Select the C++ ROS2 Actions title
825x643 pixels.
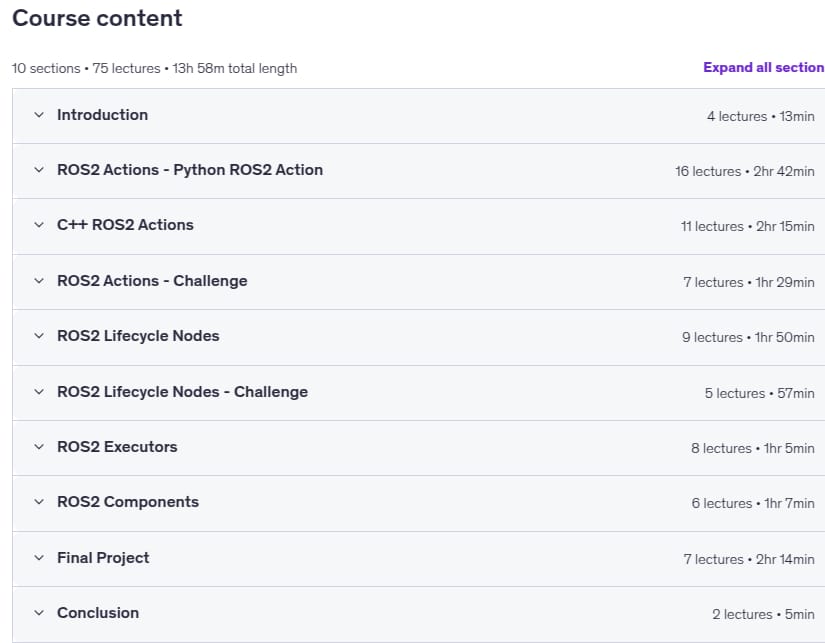[125, 225]
